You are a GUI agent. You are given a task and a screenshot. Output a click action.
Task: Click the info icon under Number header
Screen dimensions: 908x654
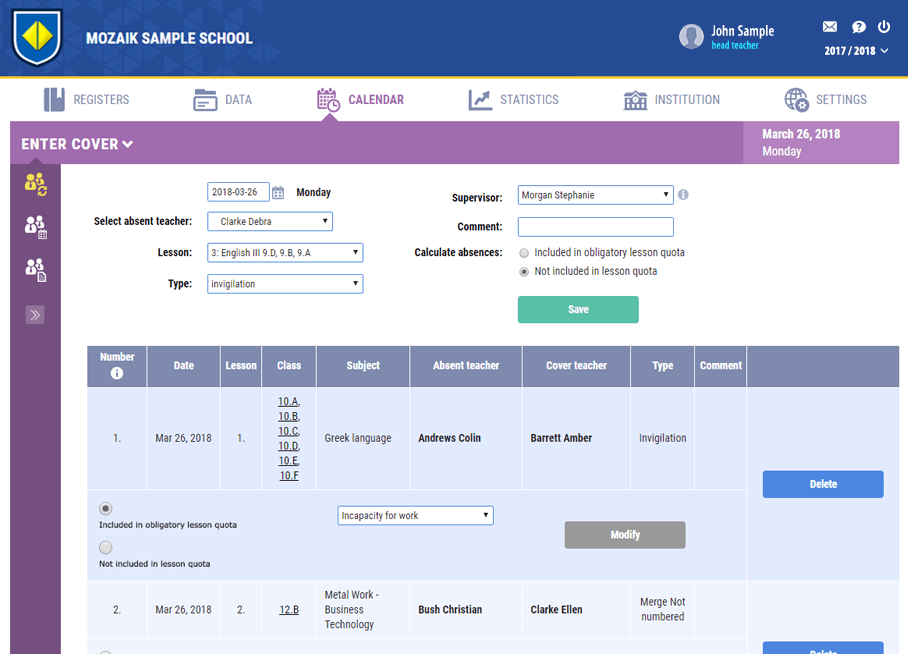(x=117, y=373)
